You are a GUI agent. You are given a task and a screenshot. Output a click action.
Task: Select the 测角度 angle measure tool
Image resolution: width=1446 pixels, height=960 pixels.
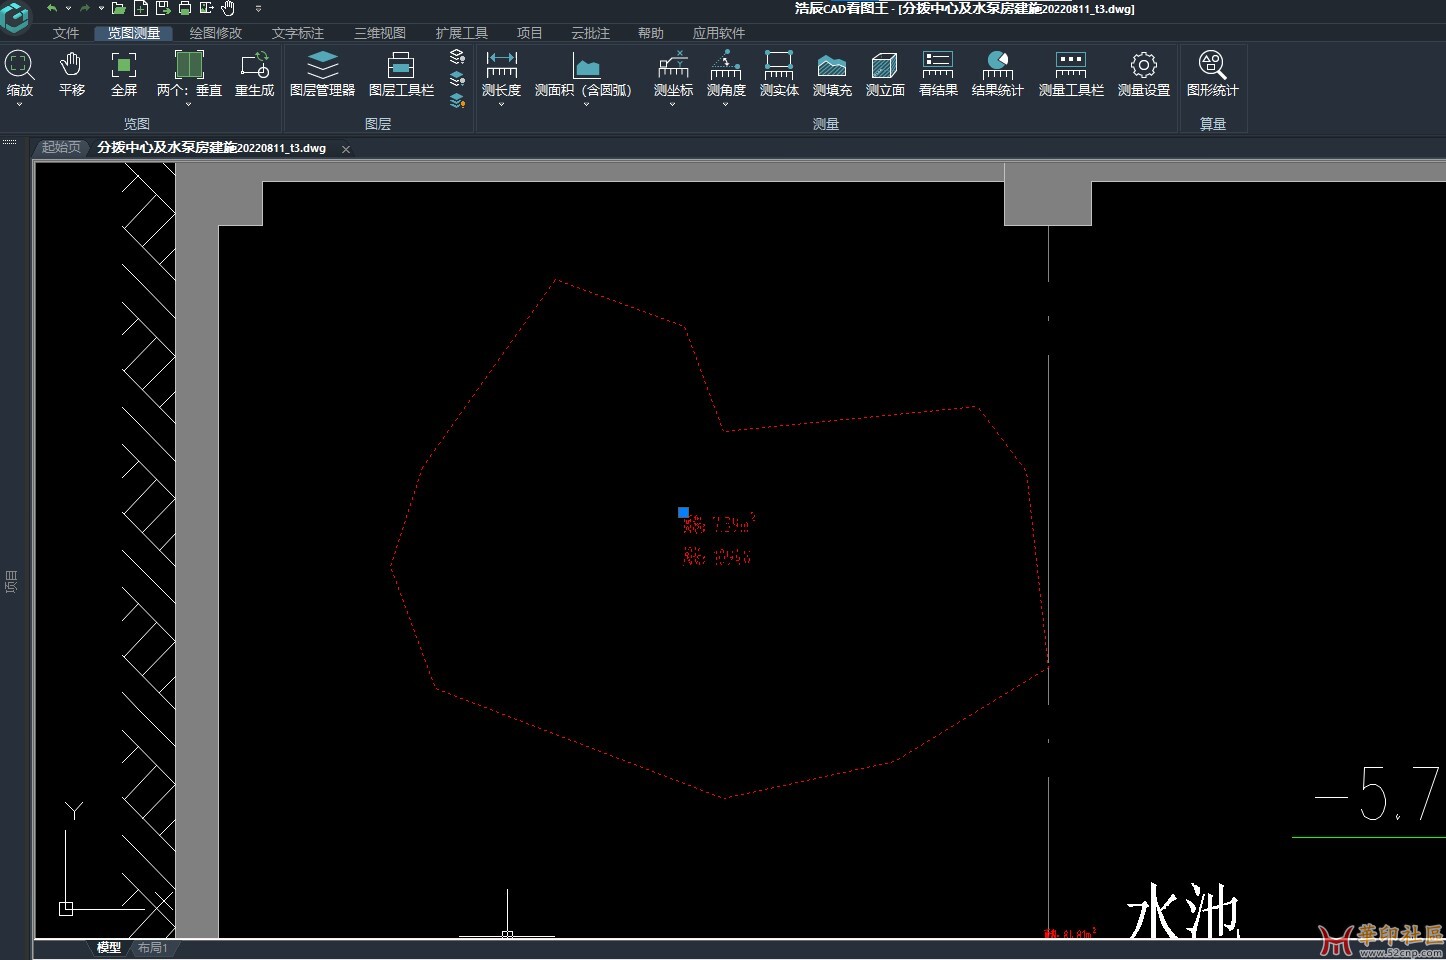[726, 74]
